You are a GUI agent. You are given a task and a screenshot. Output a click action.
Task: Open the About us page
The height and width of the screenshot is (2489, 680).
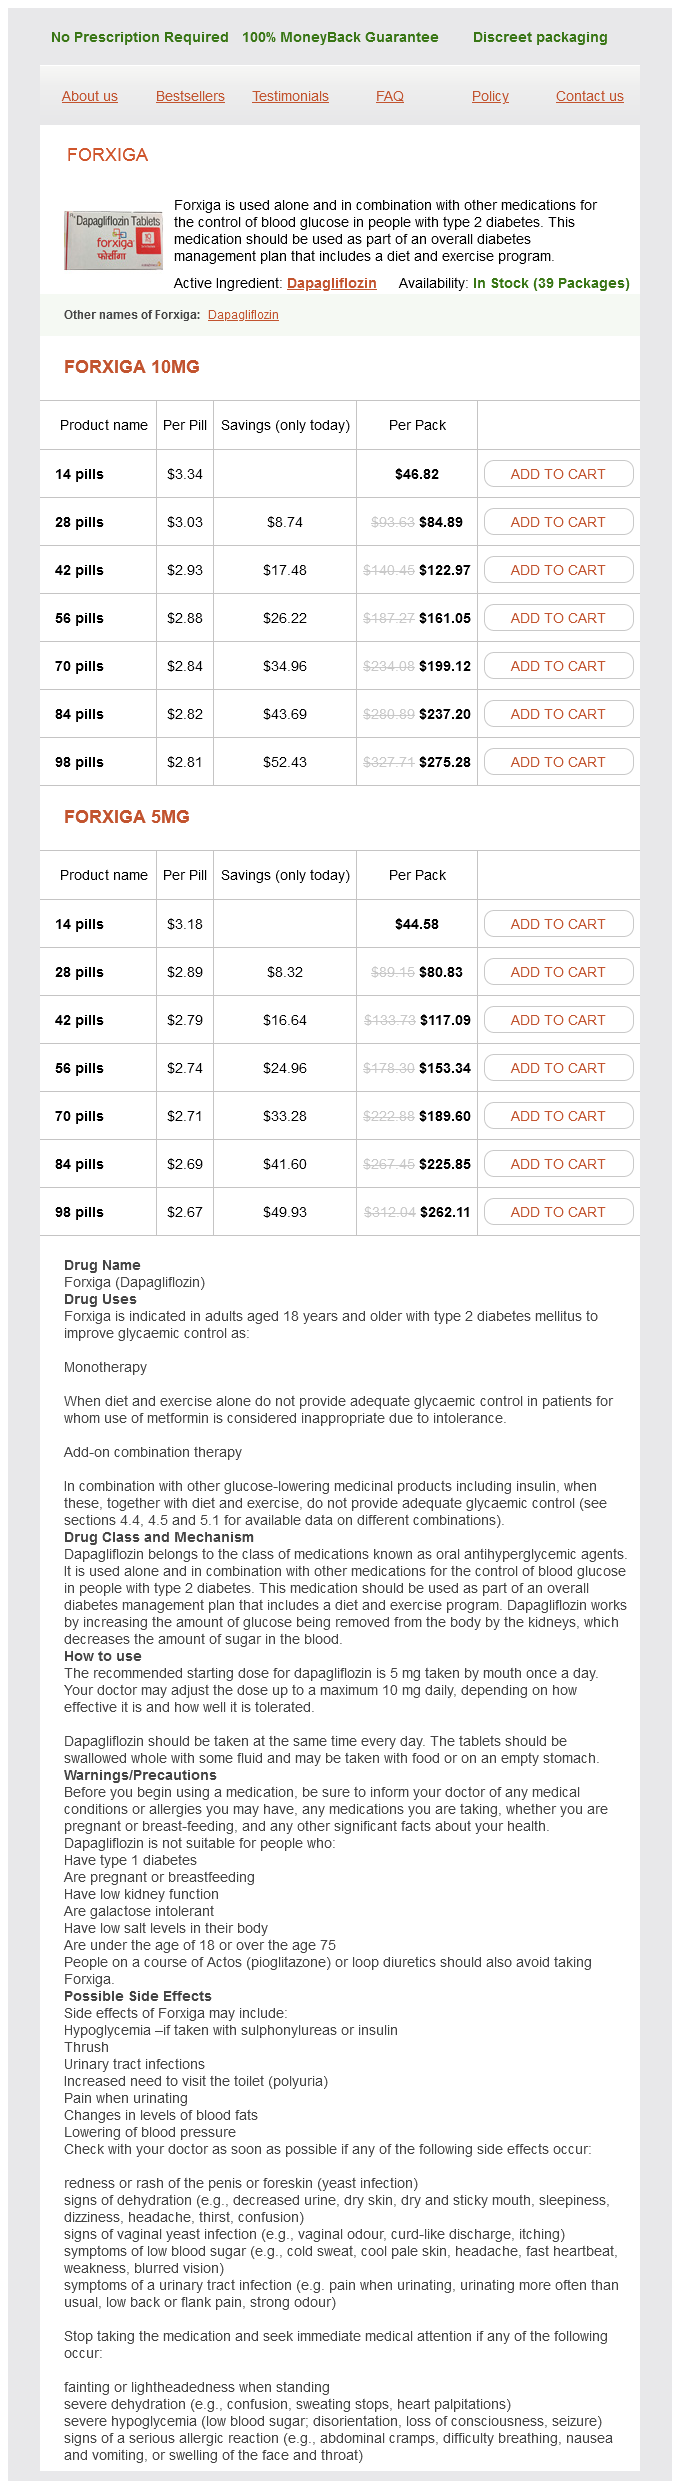90,96
